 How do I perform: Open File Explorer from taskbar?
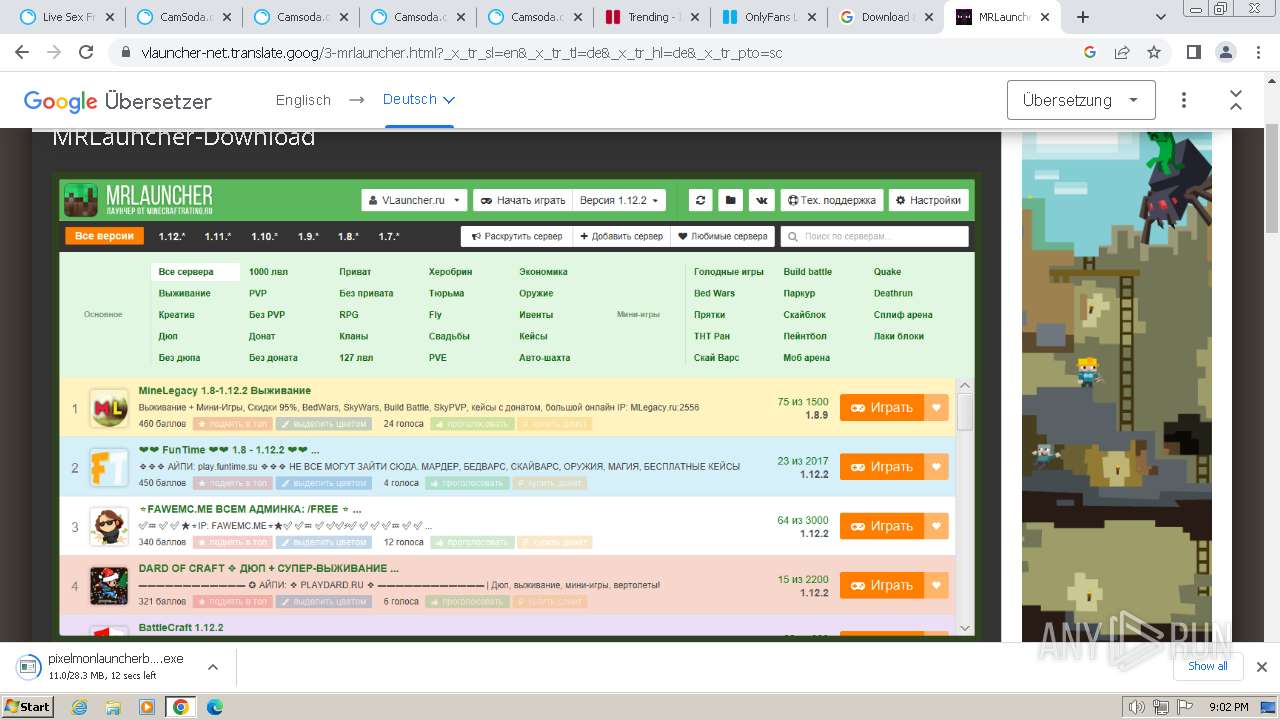point(113,707)
